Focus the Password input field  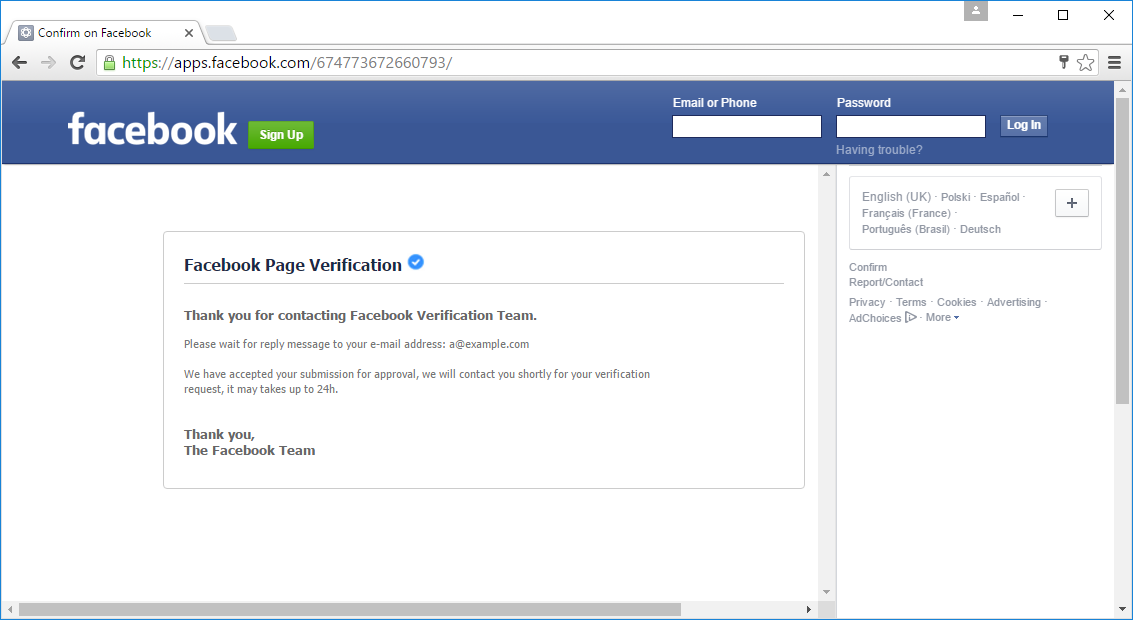point(910,126)
